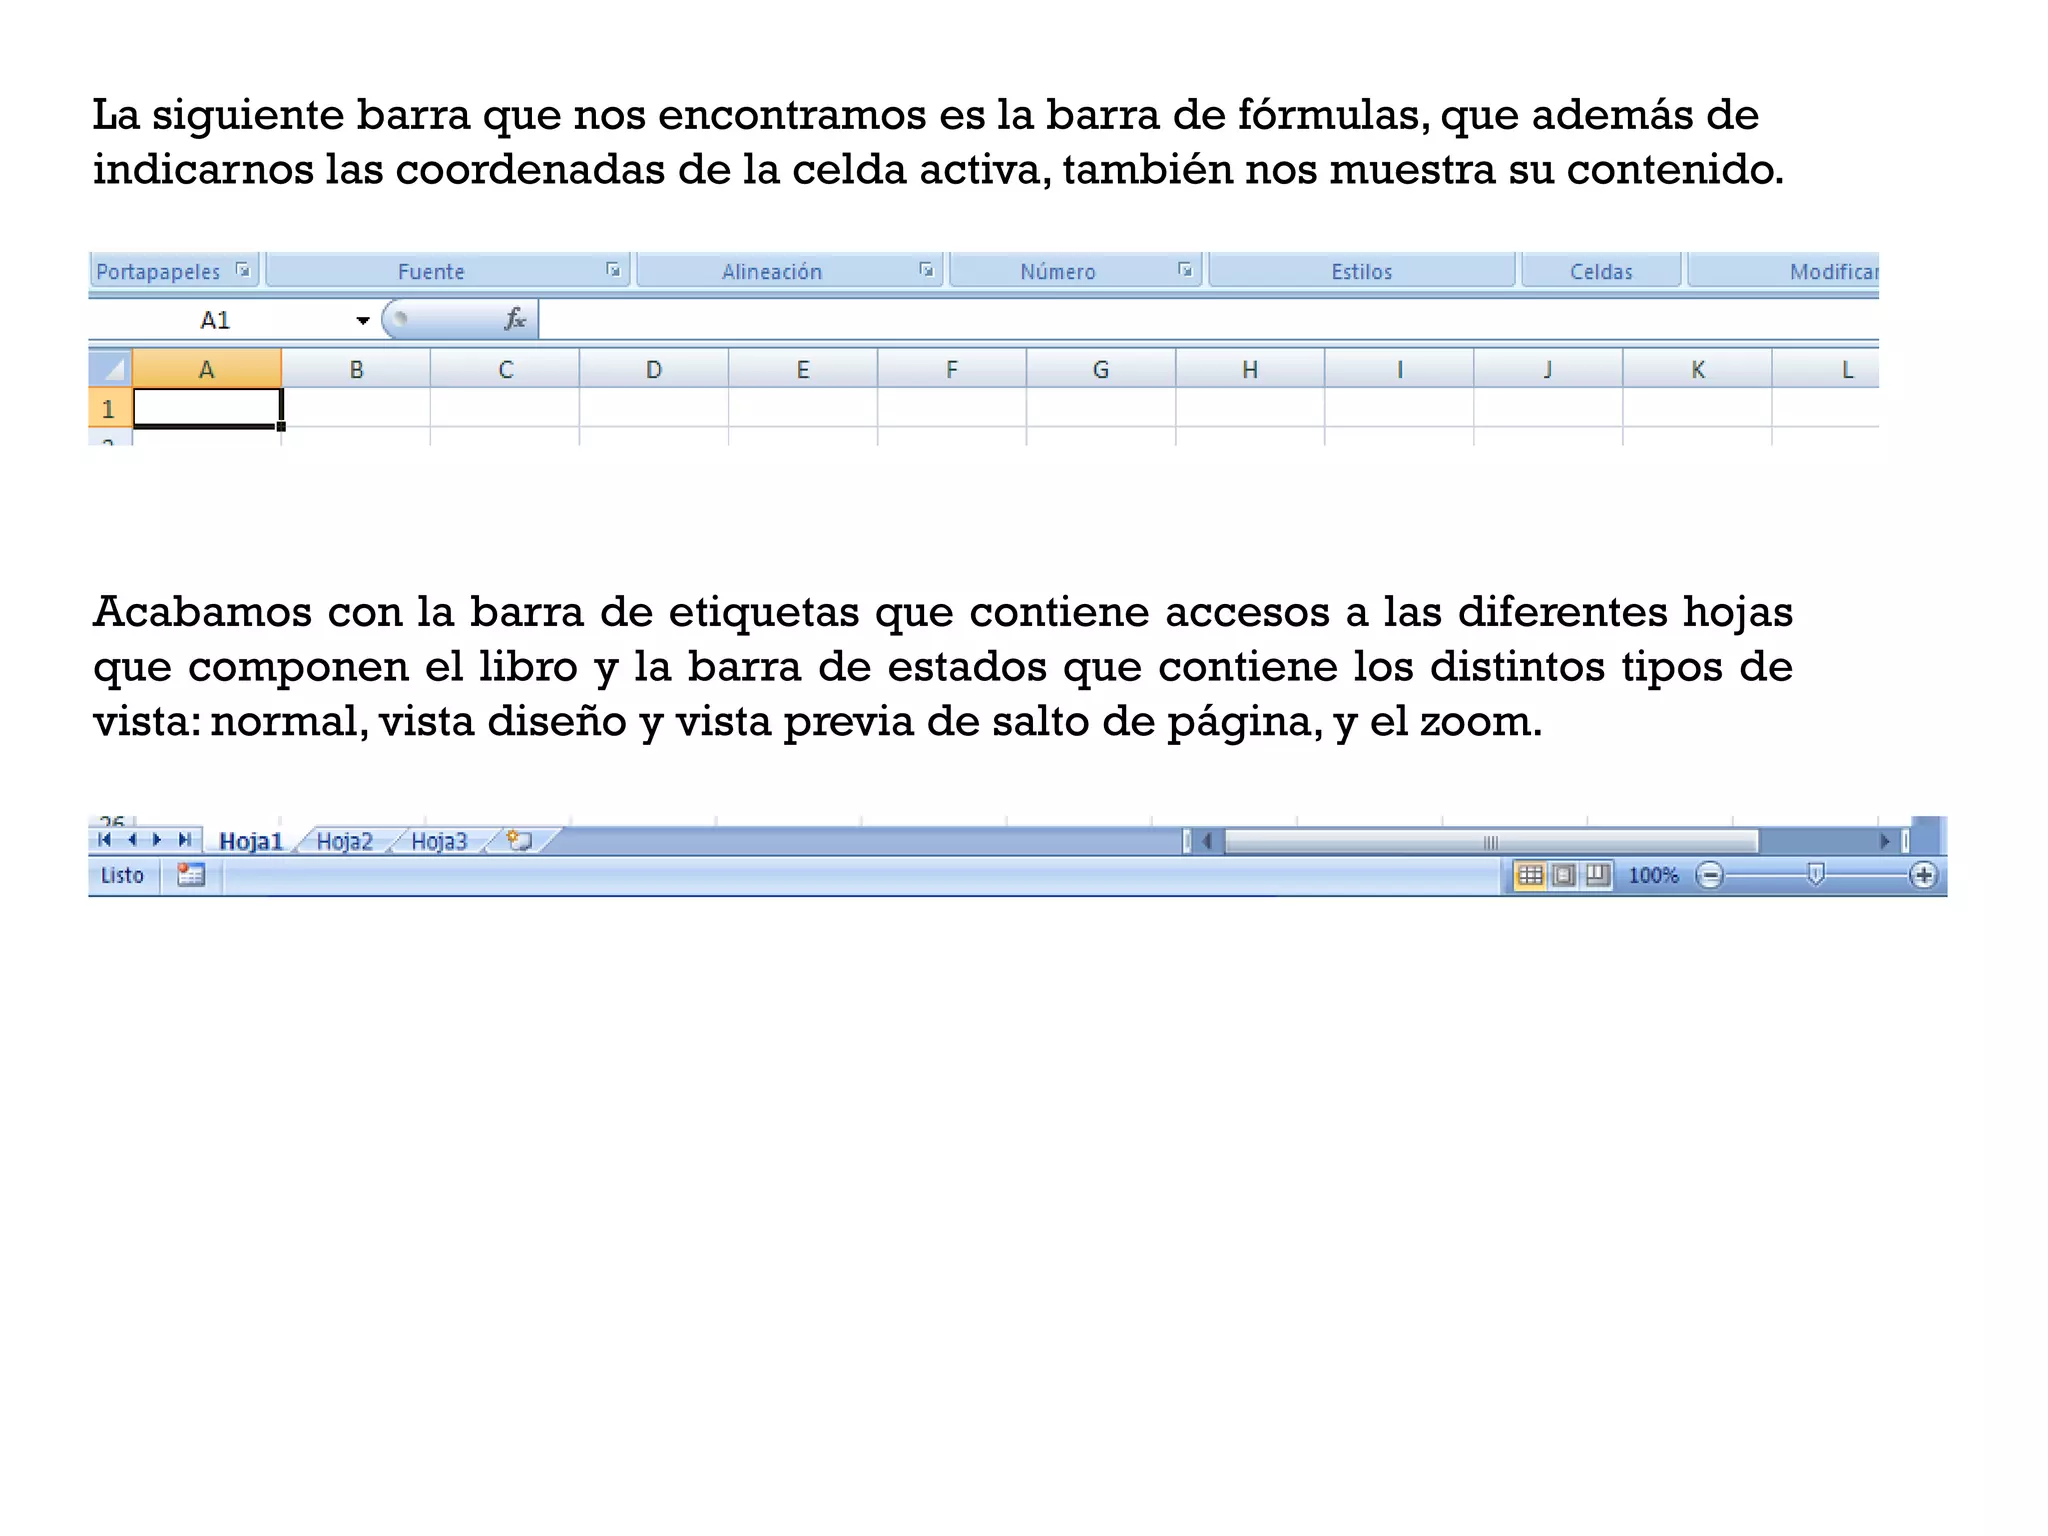Click the Listo status text

[122, 875]
